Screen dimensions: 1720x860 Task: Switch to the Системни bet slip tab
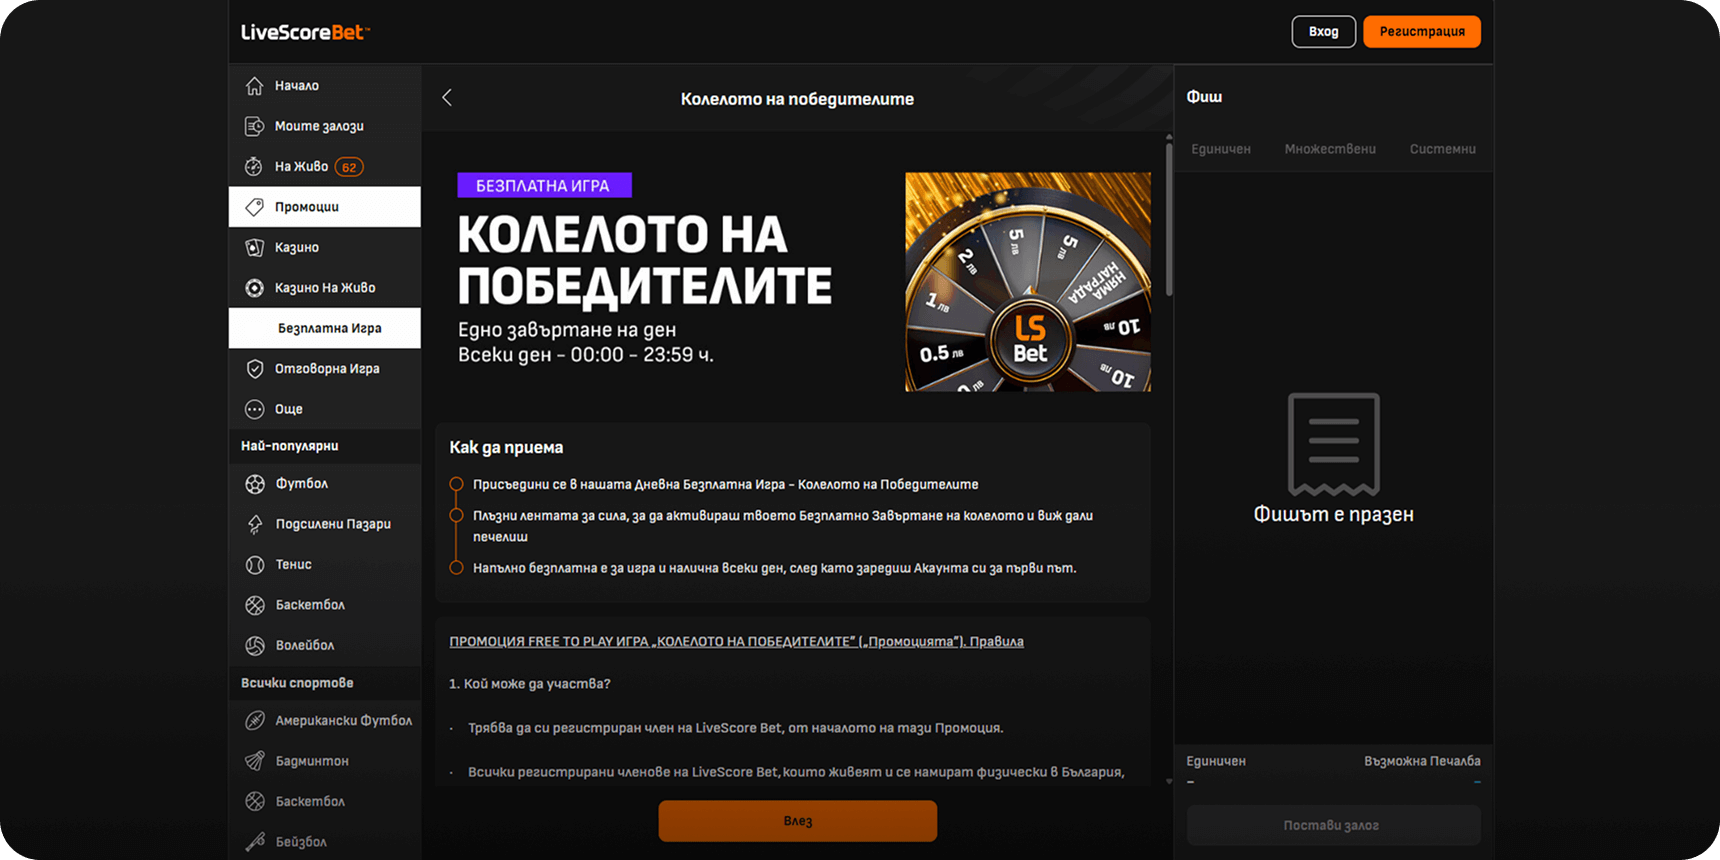pyautogui.click(x=1443, y=149)
